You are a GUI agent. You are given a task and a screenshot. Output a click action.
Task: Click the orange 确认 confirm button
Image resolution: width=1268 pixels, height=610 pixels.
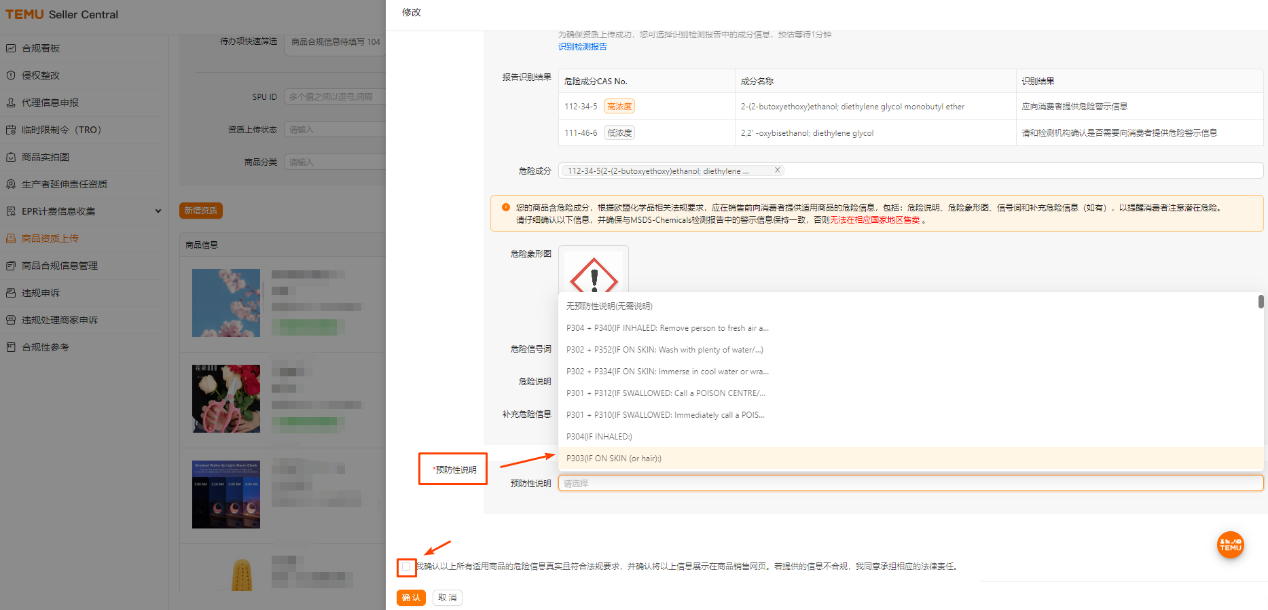tap(410, 597)
